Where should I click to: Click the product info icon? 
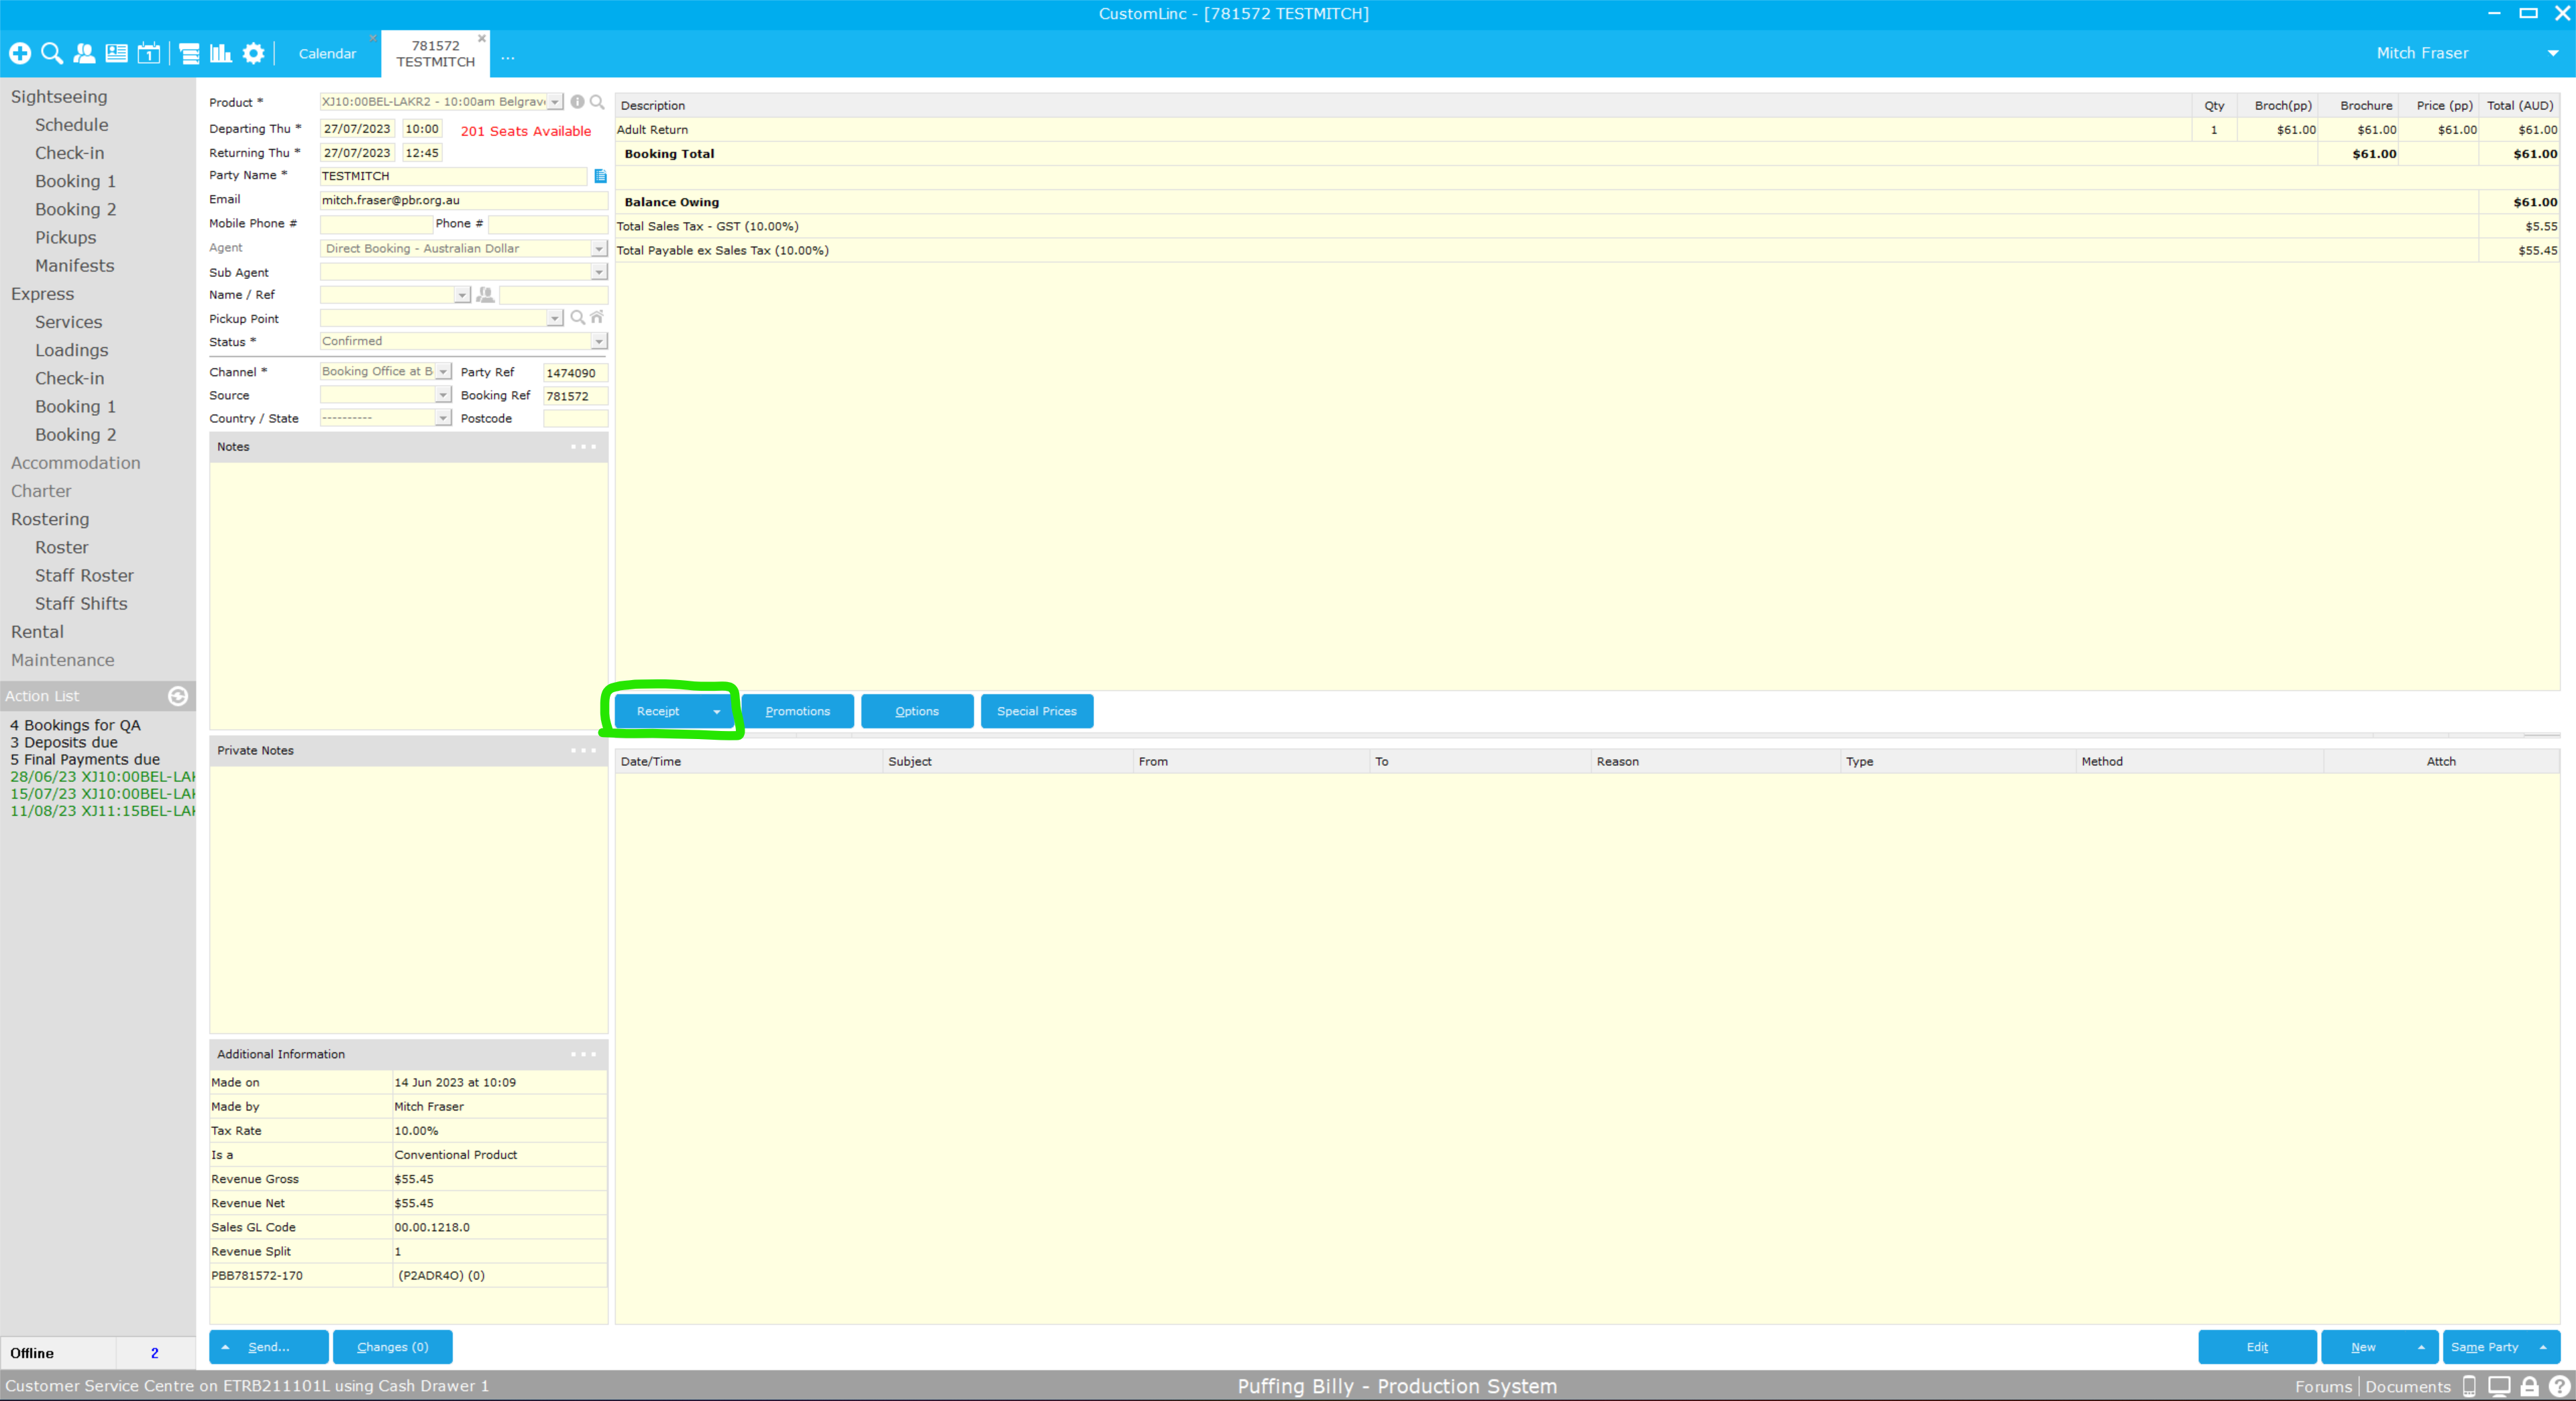tap(577, 102)
